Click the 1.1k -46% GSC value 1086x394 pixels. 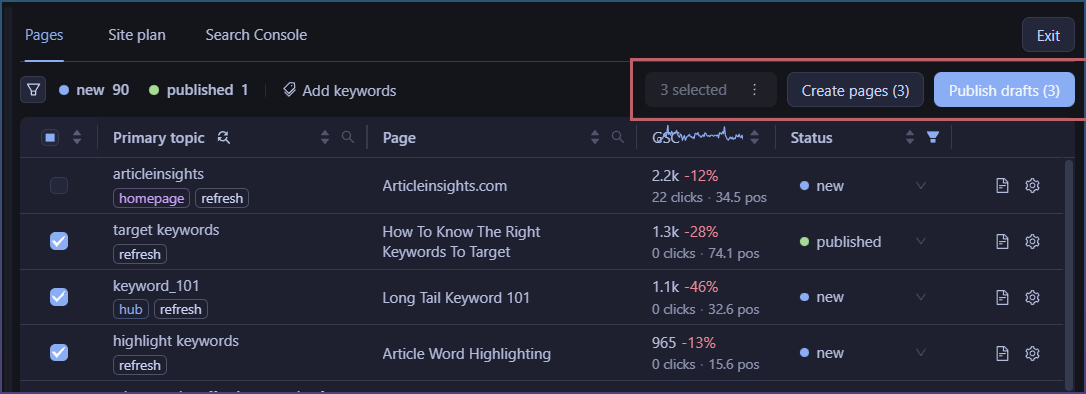(x=685, y=287)
